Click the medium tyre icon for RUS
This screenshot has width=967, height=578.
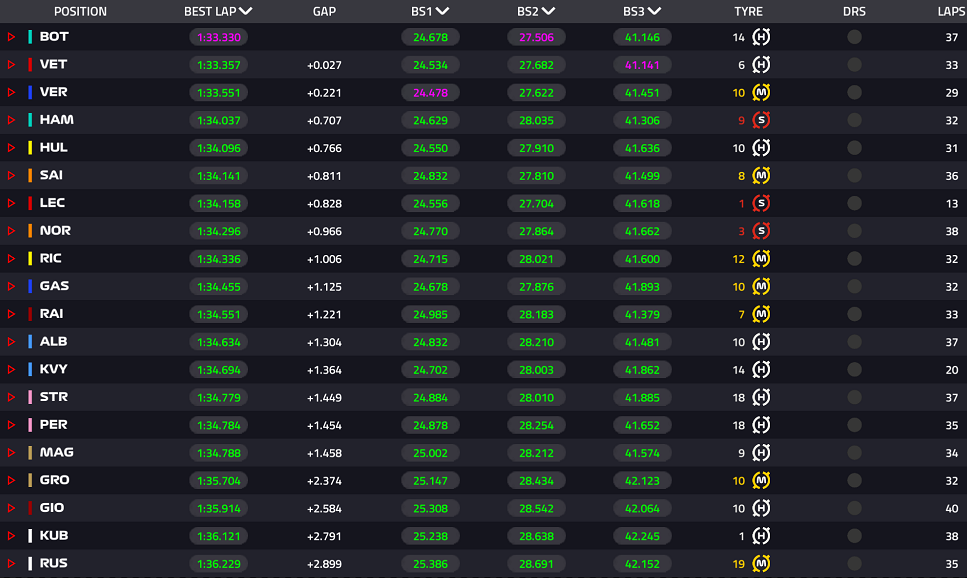point(761,563)
